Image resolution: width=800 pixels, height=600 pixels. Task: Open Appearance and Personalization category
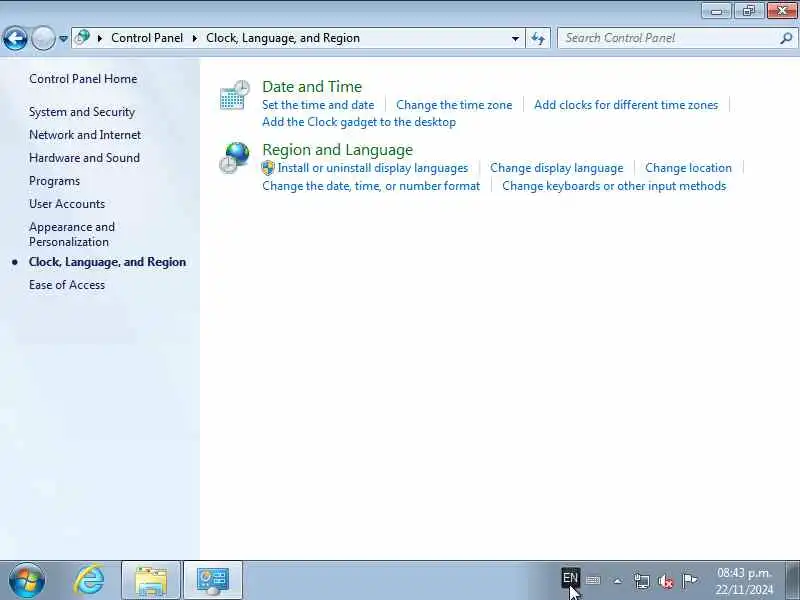[72, 234]
